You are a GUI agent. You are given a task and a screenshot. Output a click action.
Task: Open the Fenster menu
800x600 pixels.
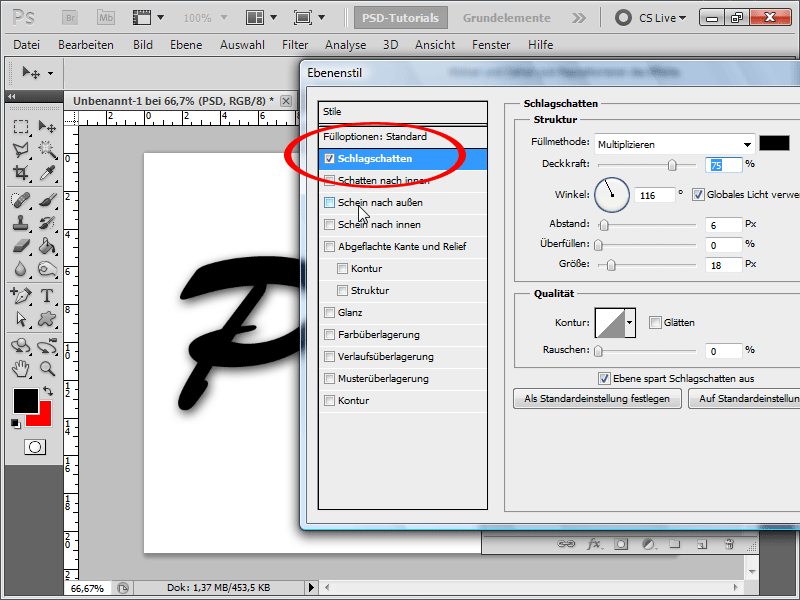pyautogui.click(x=491, y=45)
